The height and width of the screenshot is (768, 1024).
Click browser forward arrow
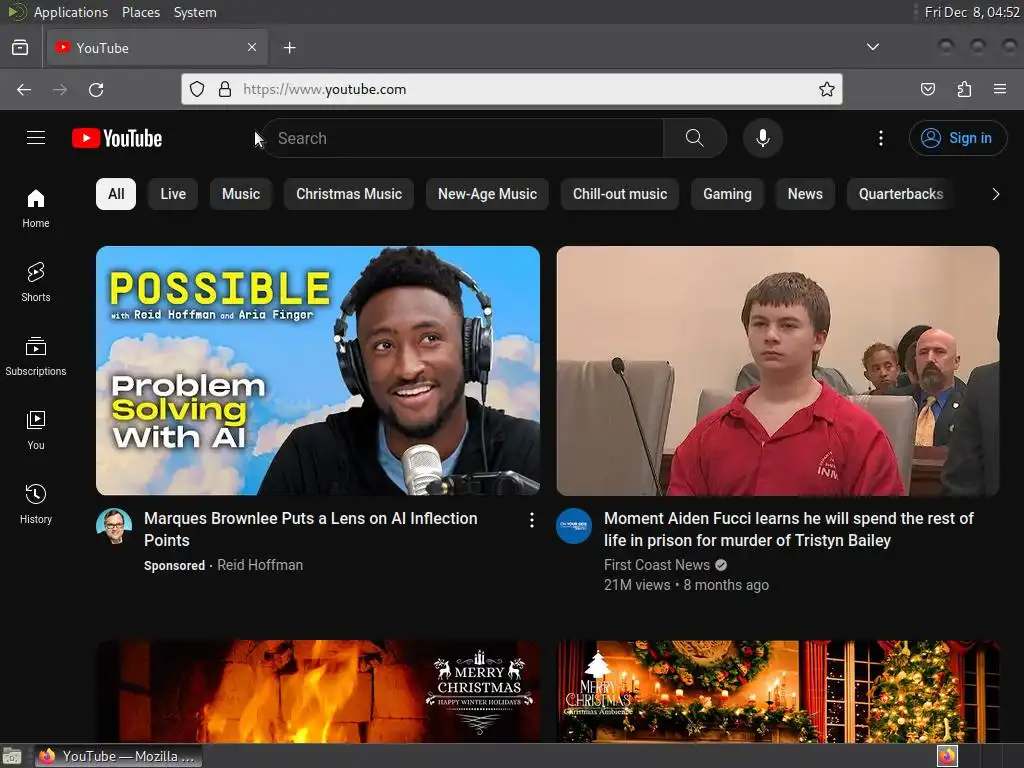[60, 89]
